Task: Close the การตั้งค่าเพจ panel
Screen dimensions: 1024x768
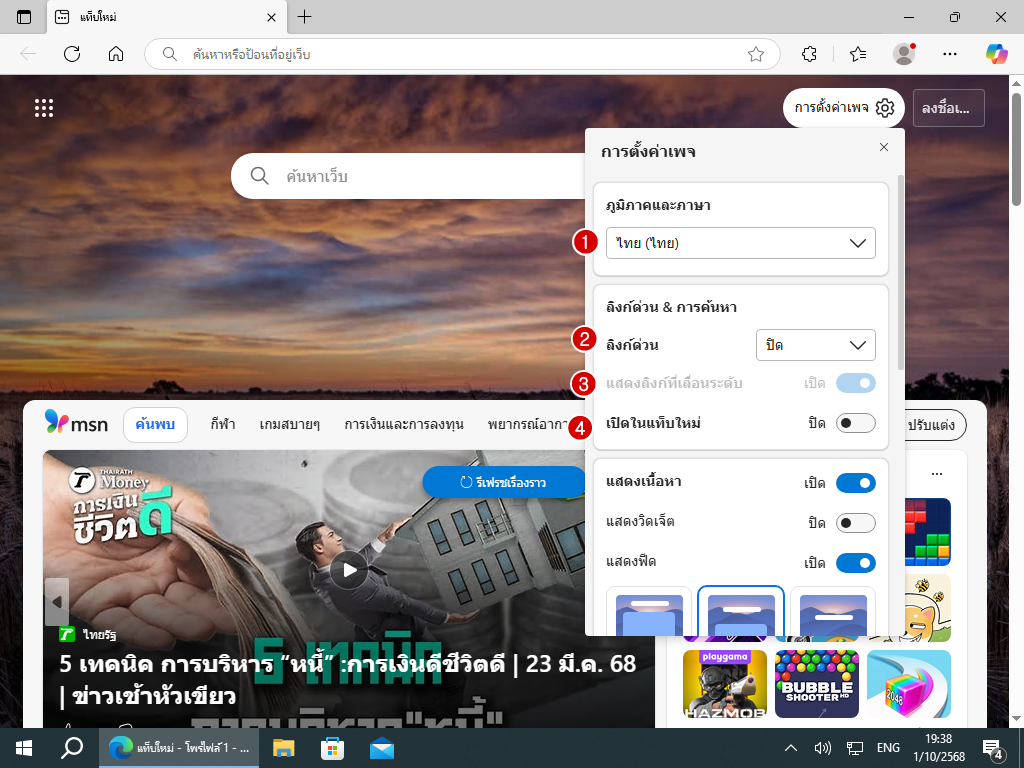Action: click(883, 147)
